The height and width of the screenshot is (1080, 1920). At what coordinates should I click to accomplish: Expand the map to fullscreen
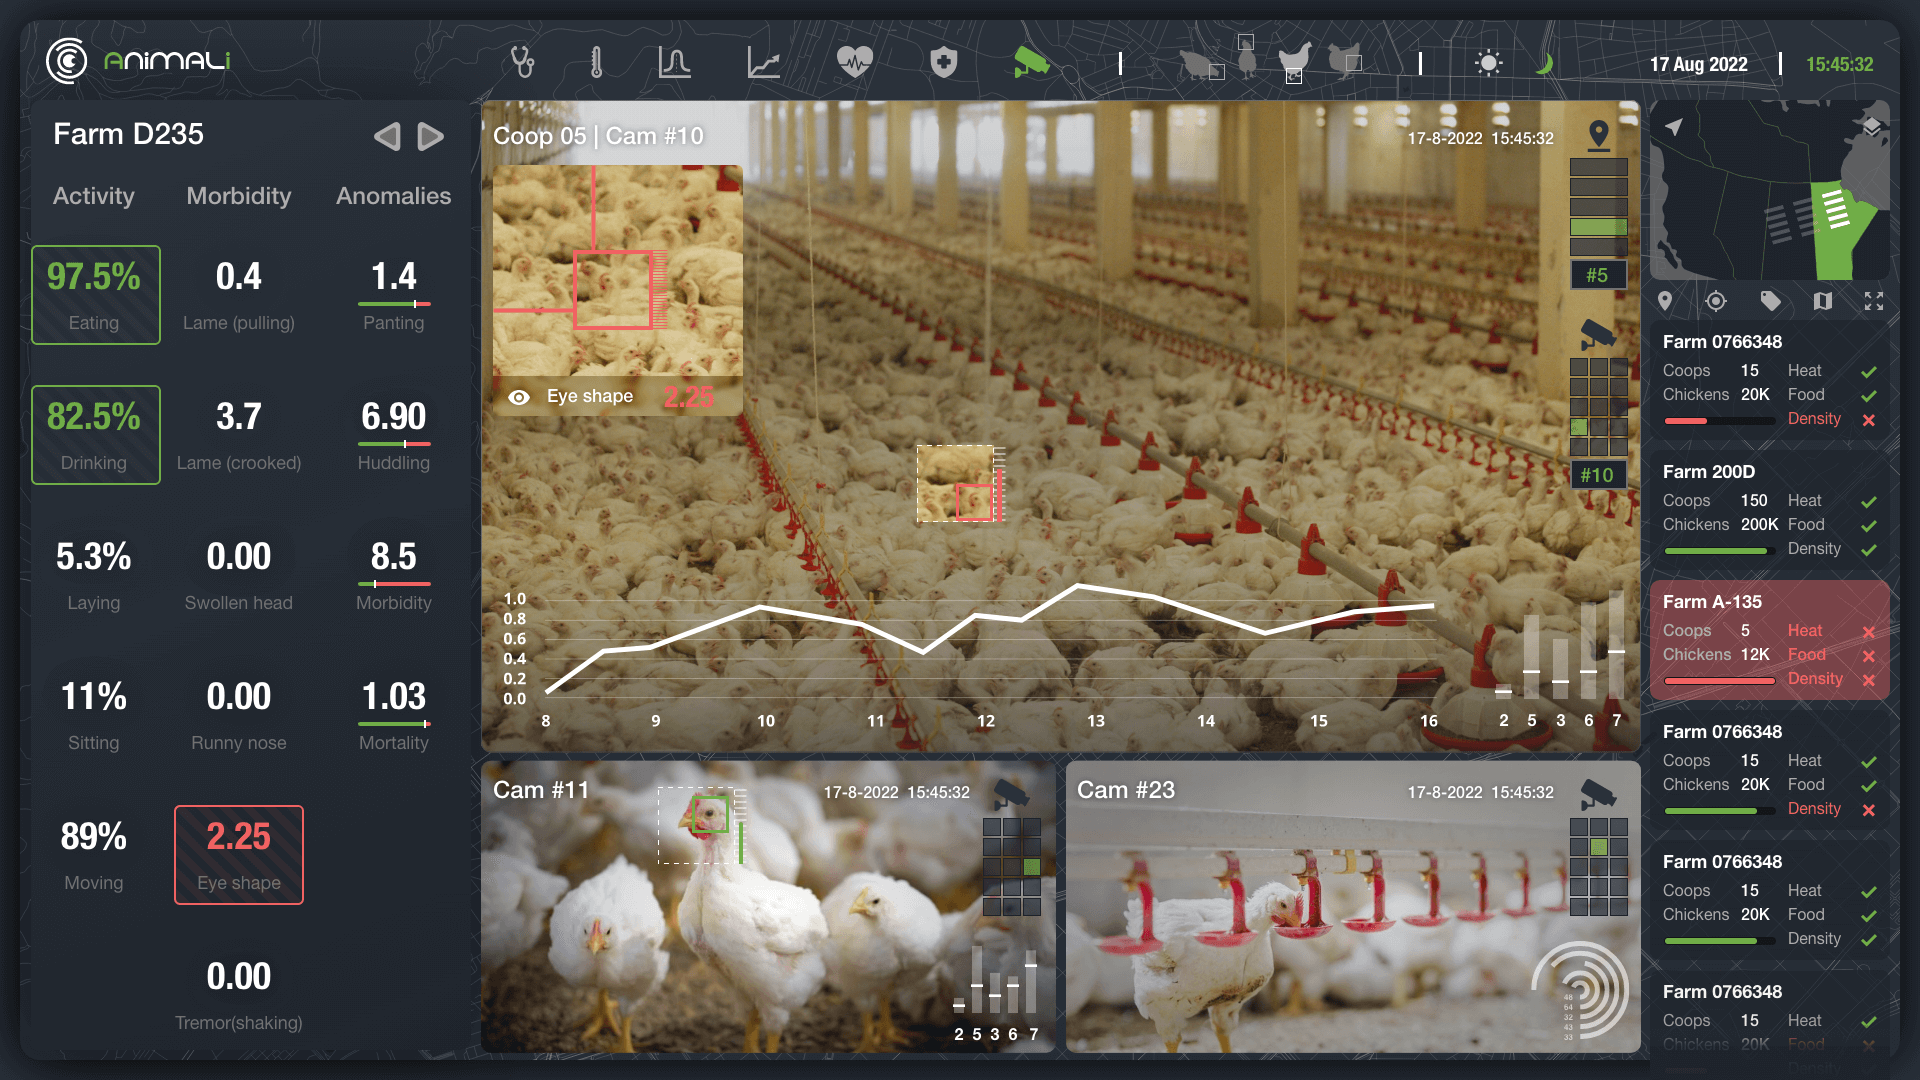pyautogui.click(x=1874, y=301)
